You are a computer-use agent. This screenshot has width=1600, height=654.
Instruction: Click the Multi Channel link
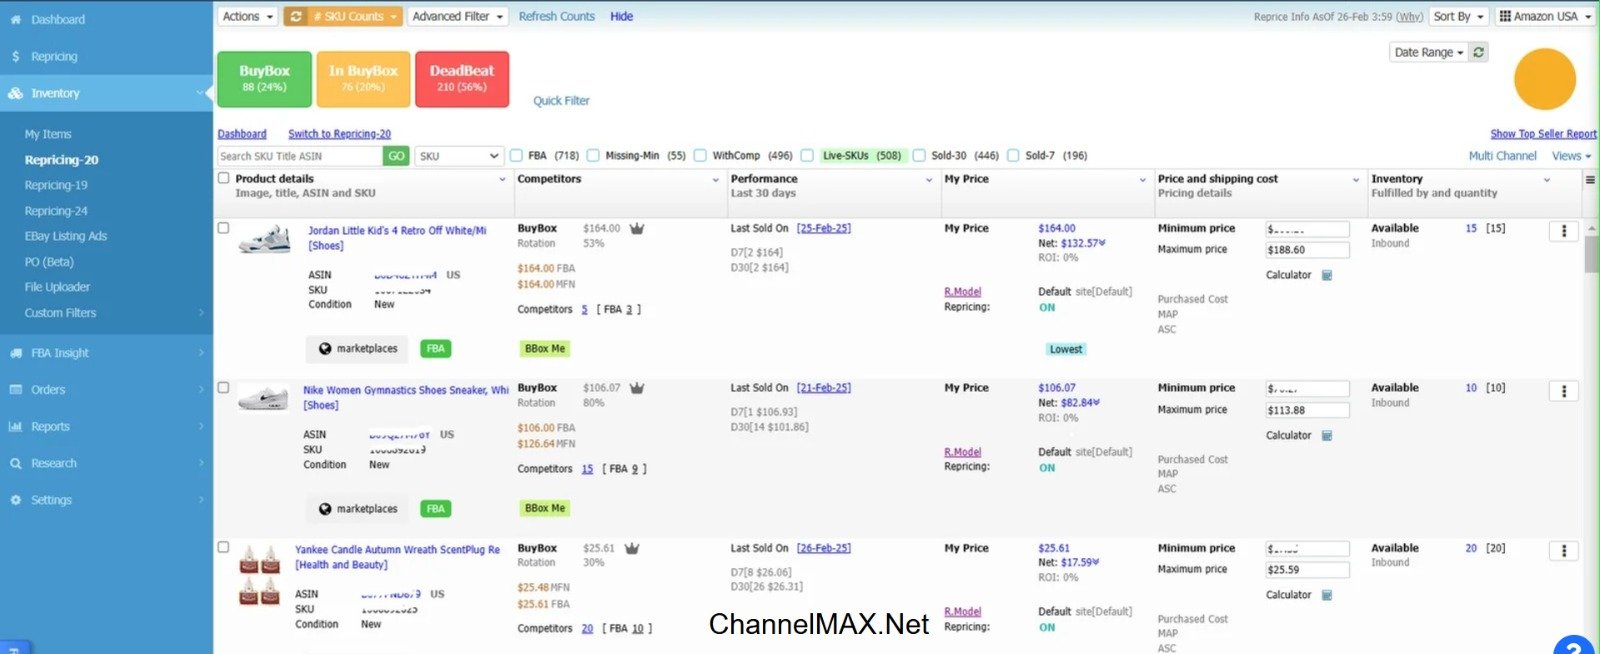tap(1502, 156)
